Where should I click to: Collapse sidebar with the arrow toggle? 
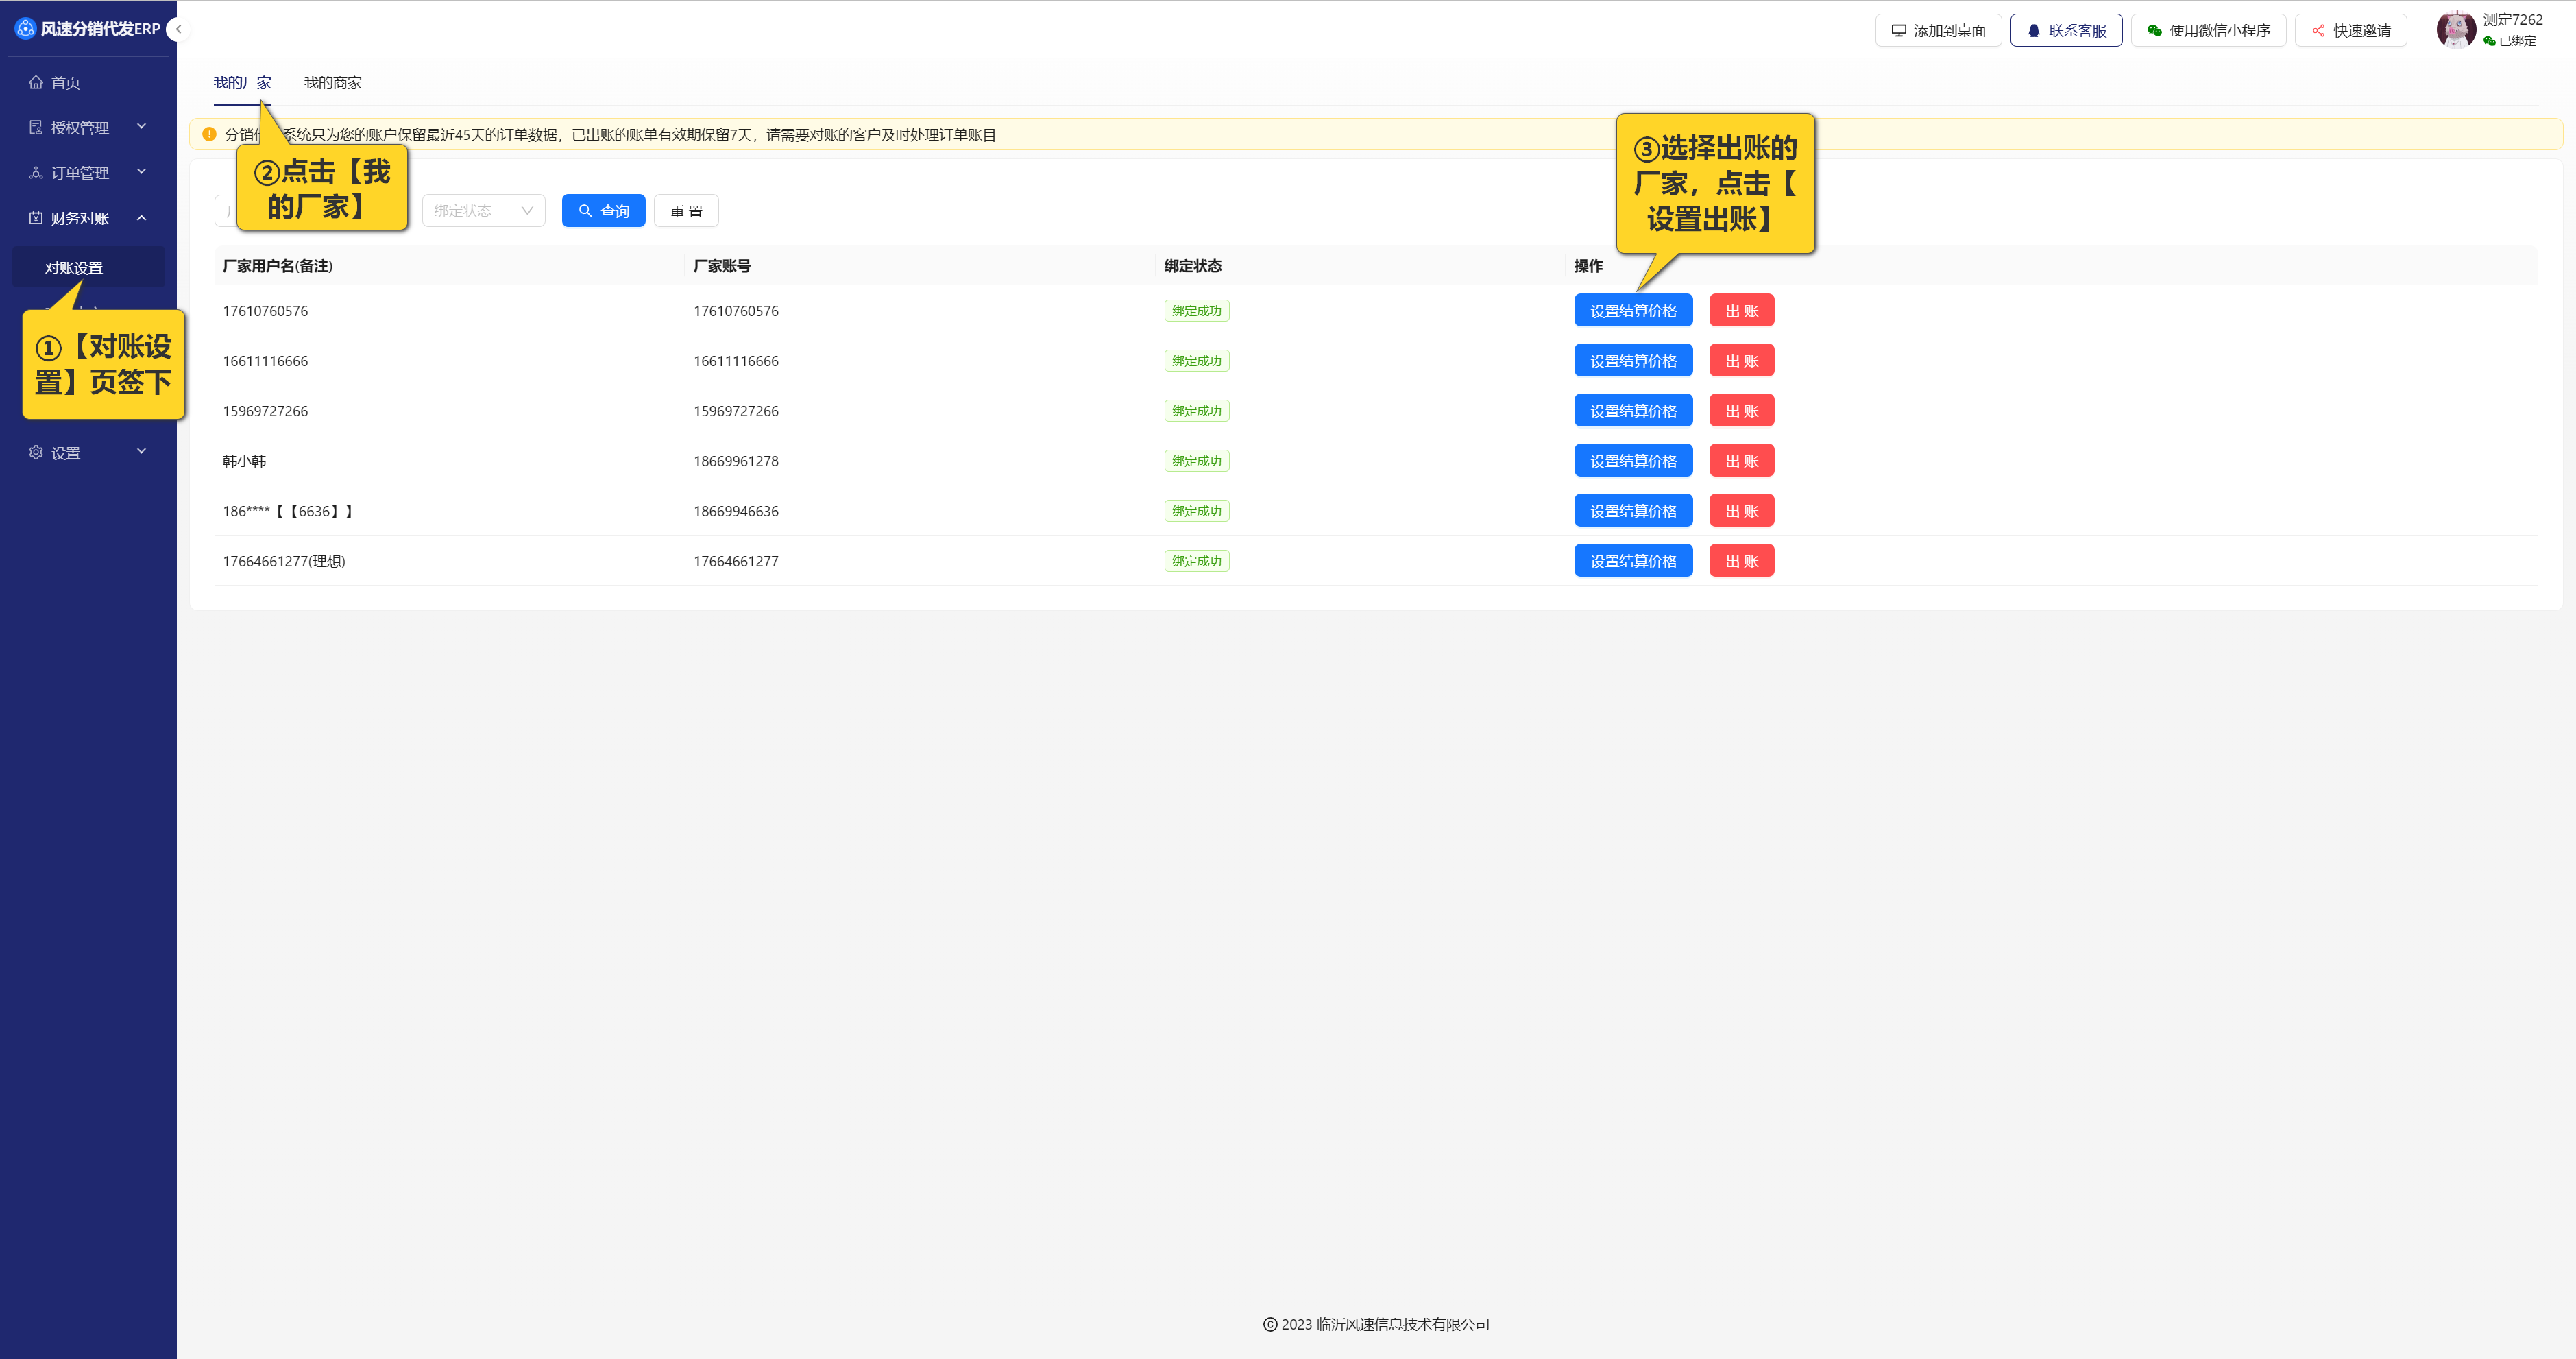coord(178,29)
